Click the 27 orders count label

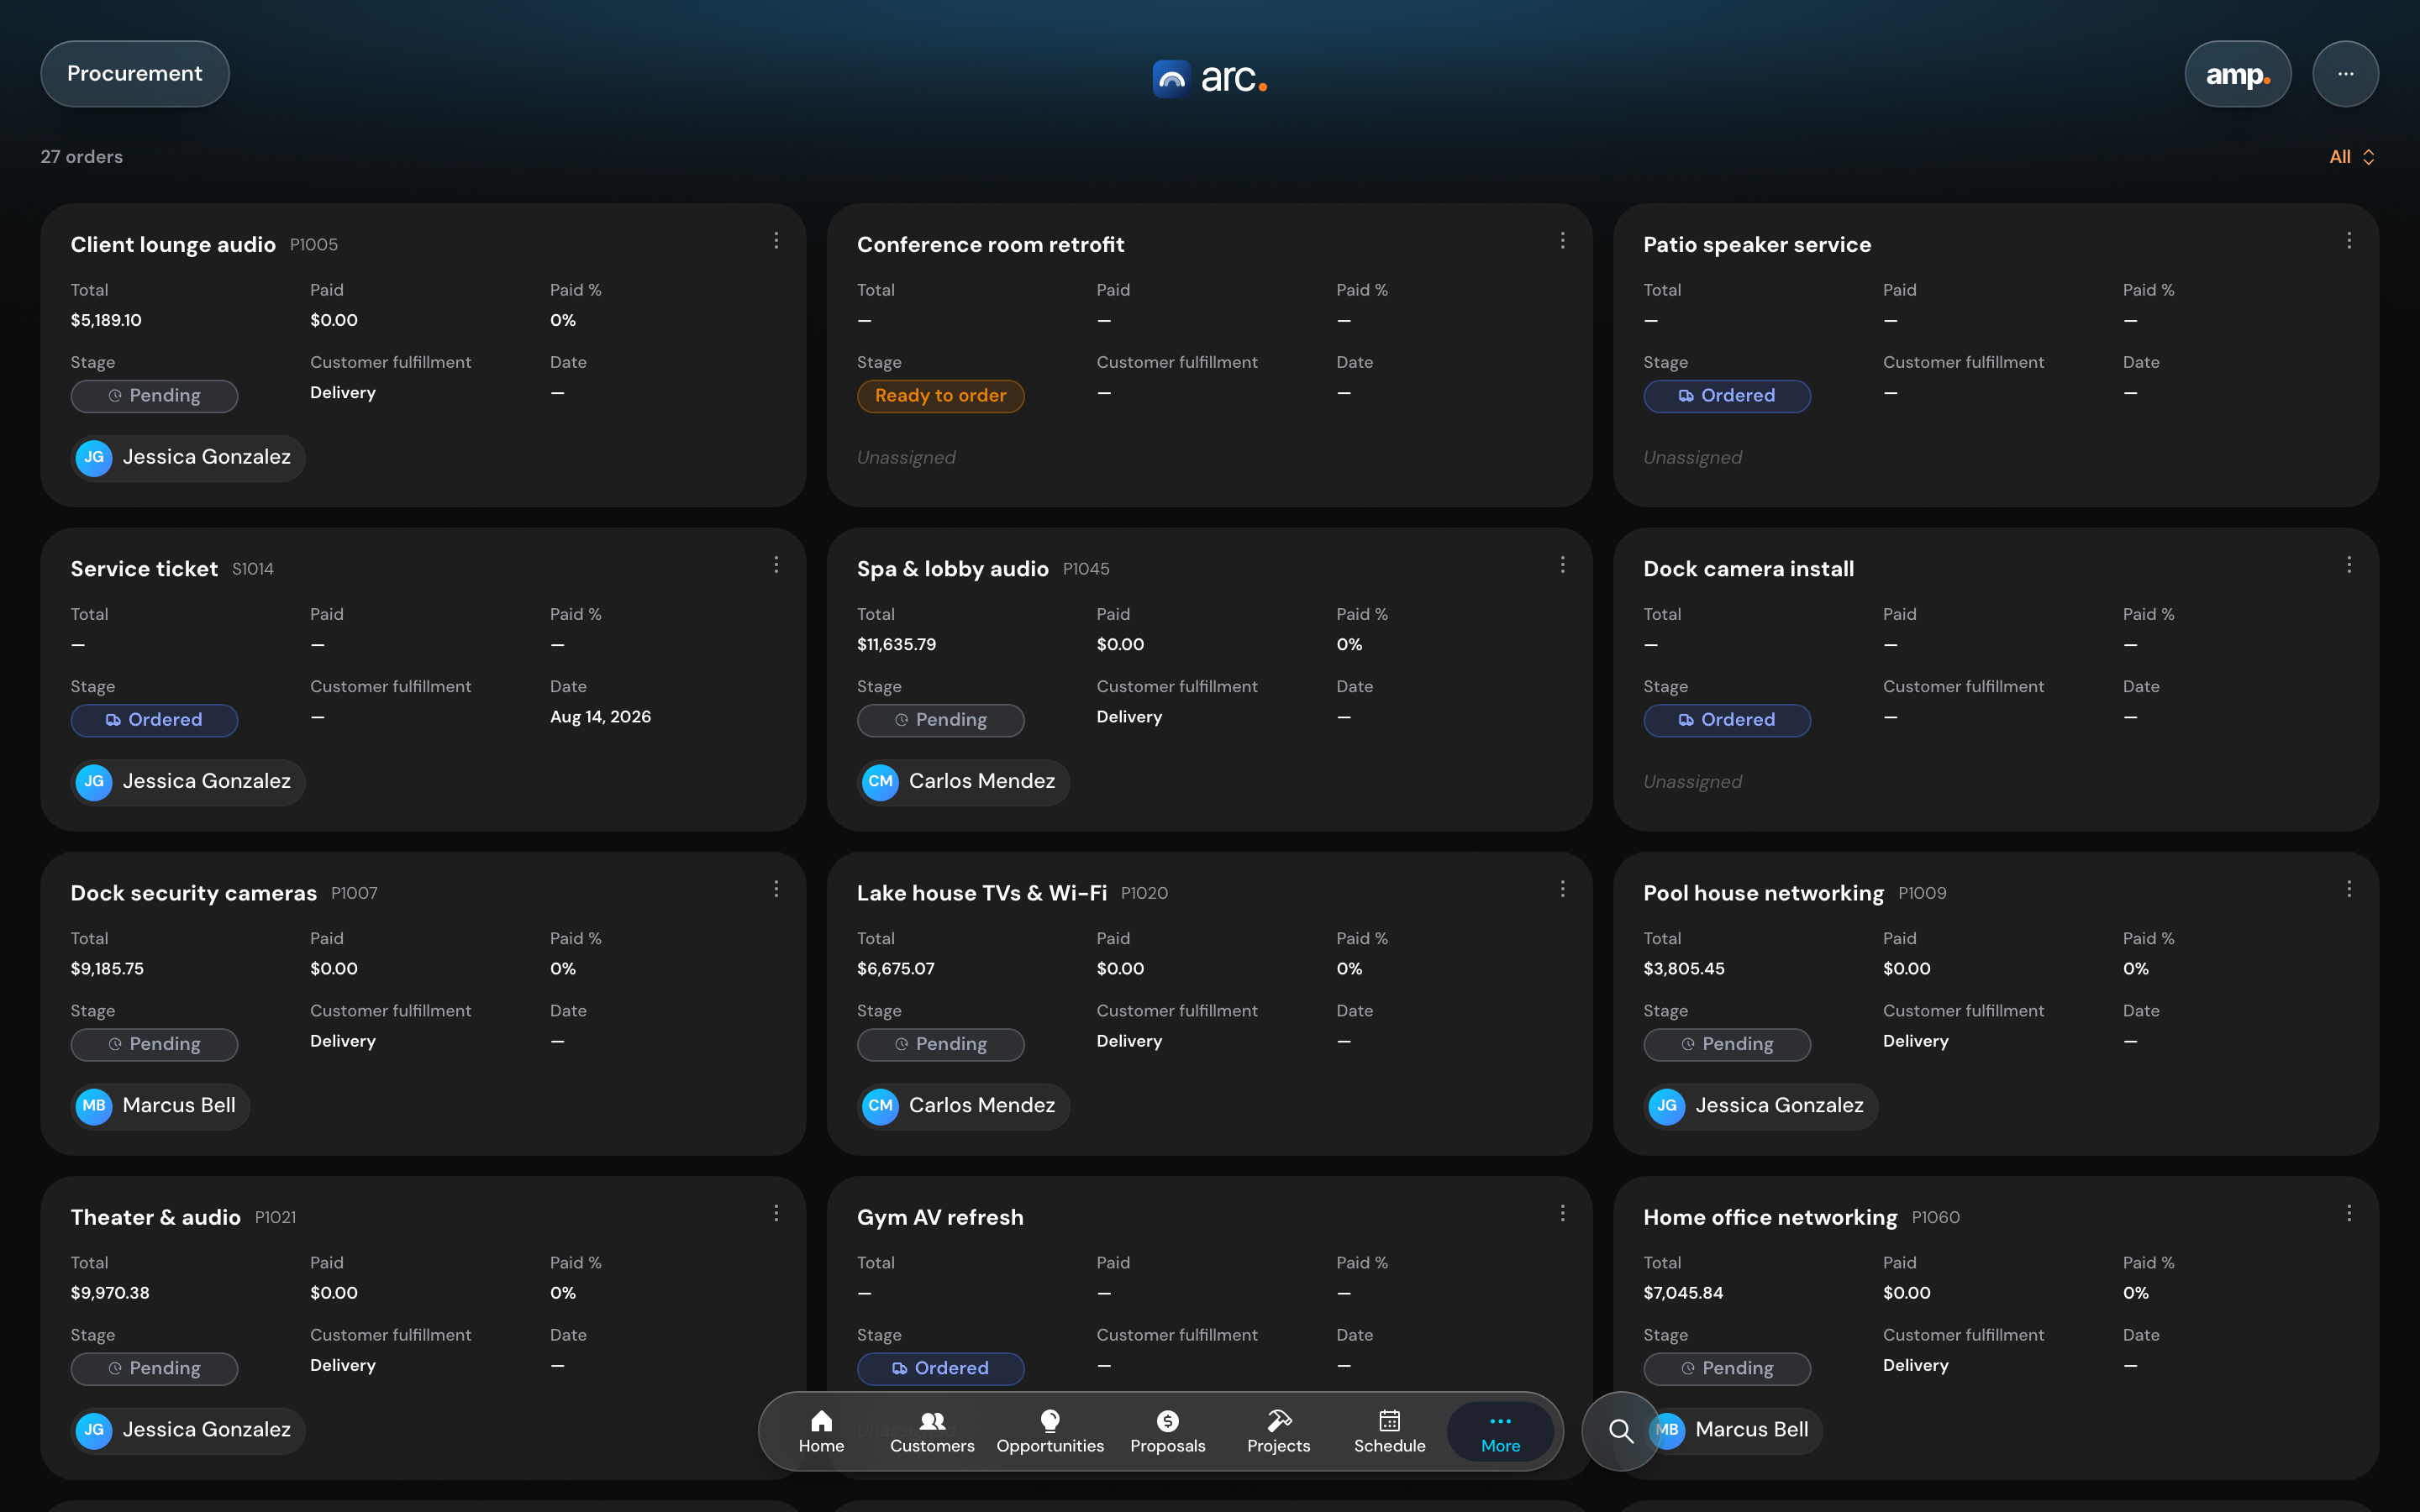[x=82, y=157]
